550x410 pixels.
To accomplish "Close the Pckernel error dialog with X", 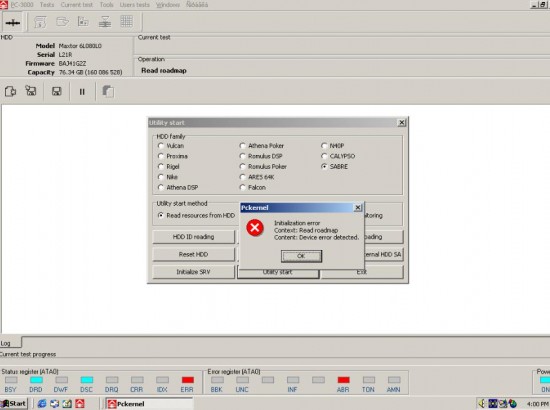I will click(x=357, y=208).
